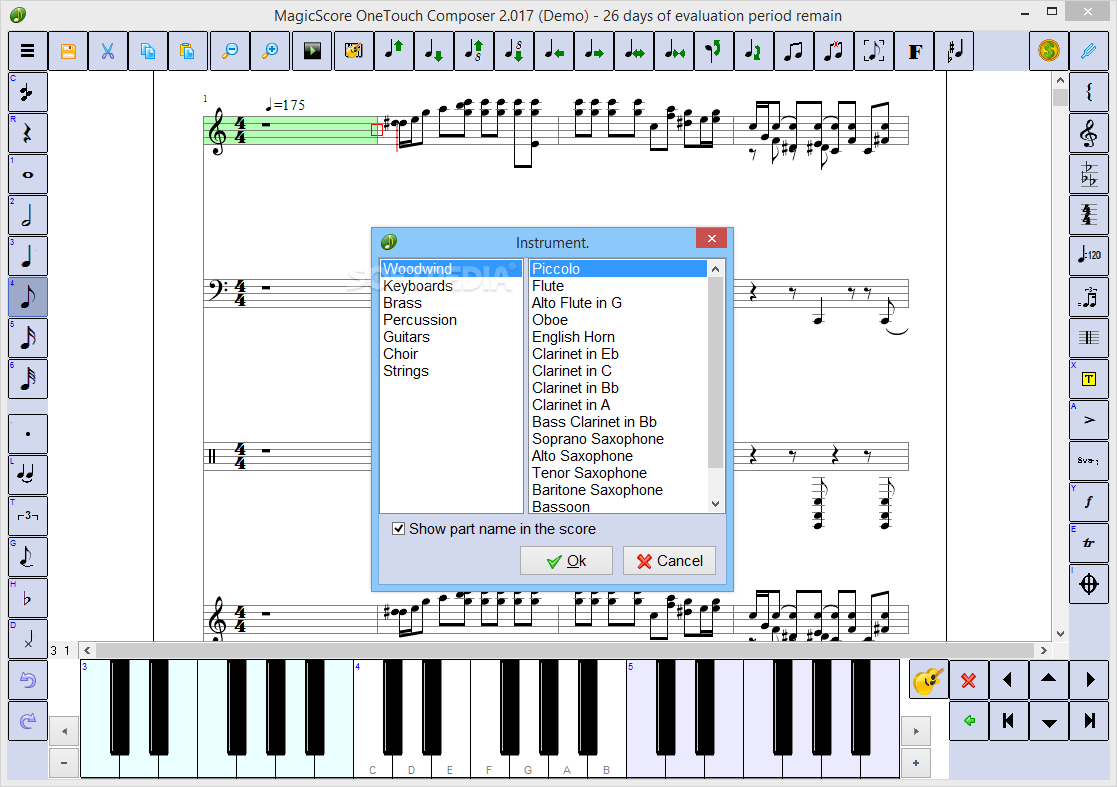Select Keyboards instrument category
Viewport: 1117px width, 787px height.
coord(451,286)
